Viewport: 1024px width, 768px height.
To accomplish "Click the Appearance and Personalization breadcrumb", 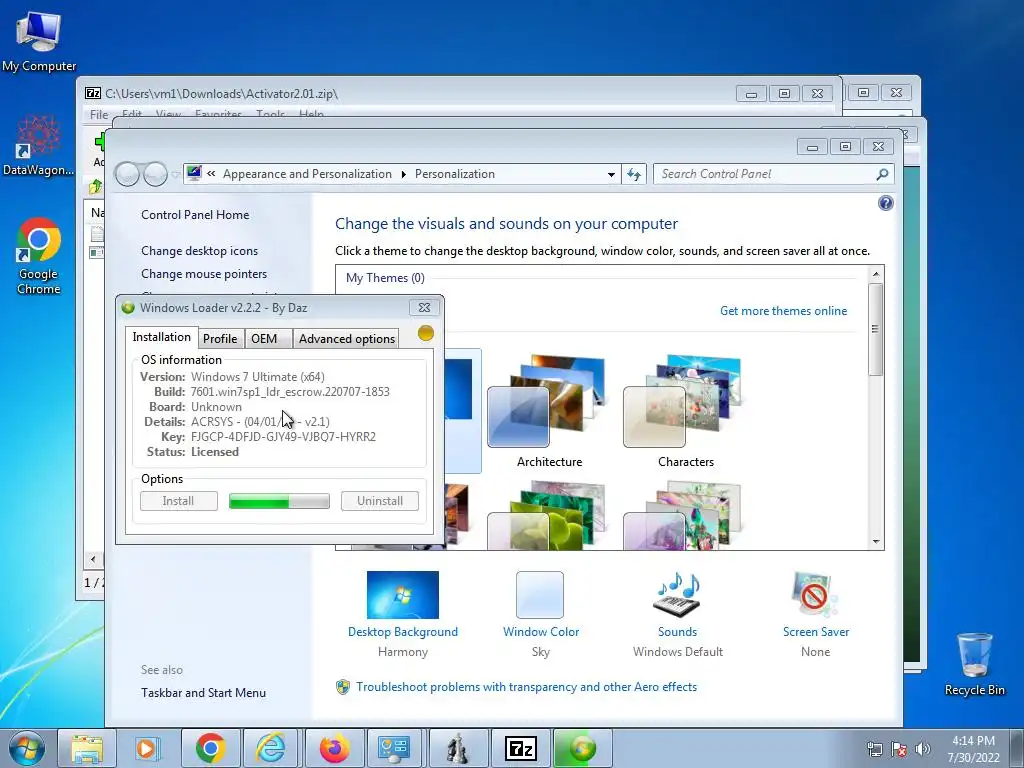I will tap(307, 174).
